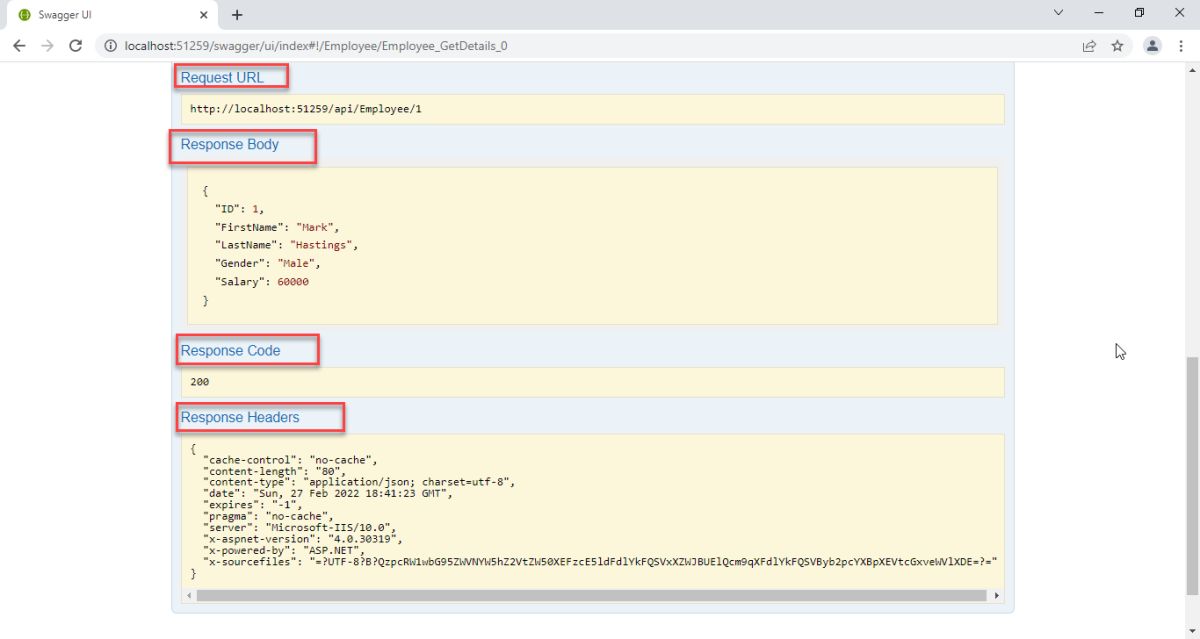Click the left arrow of headers scrollbar

(187, 595)
